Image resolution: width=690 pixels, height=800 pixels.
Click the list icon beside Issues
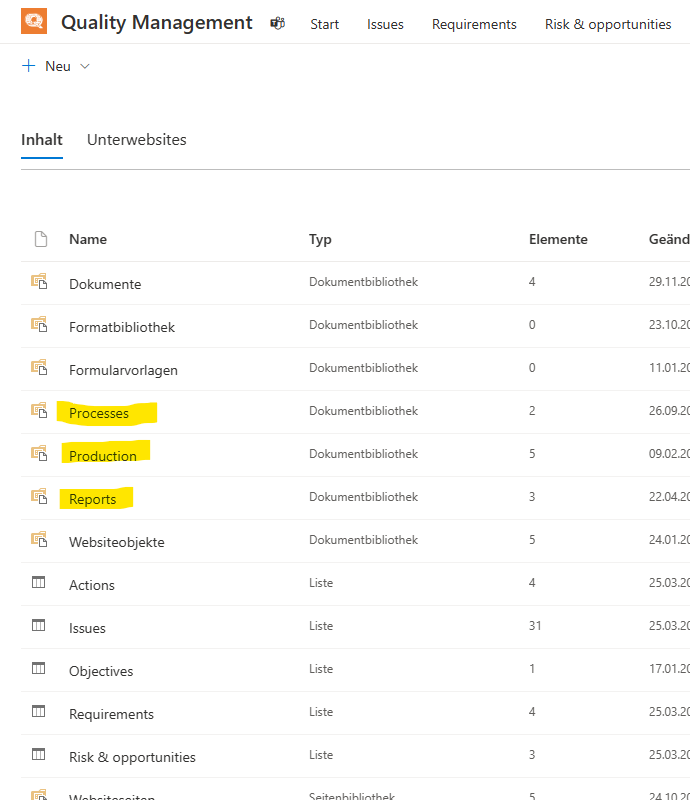(x=40, y=626)
